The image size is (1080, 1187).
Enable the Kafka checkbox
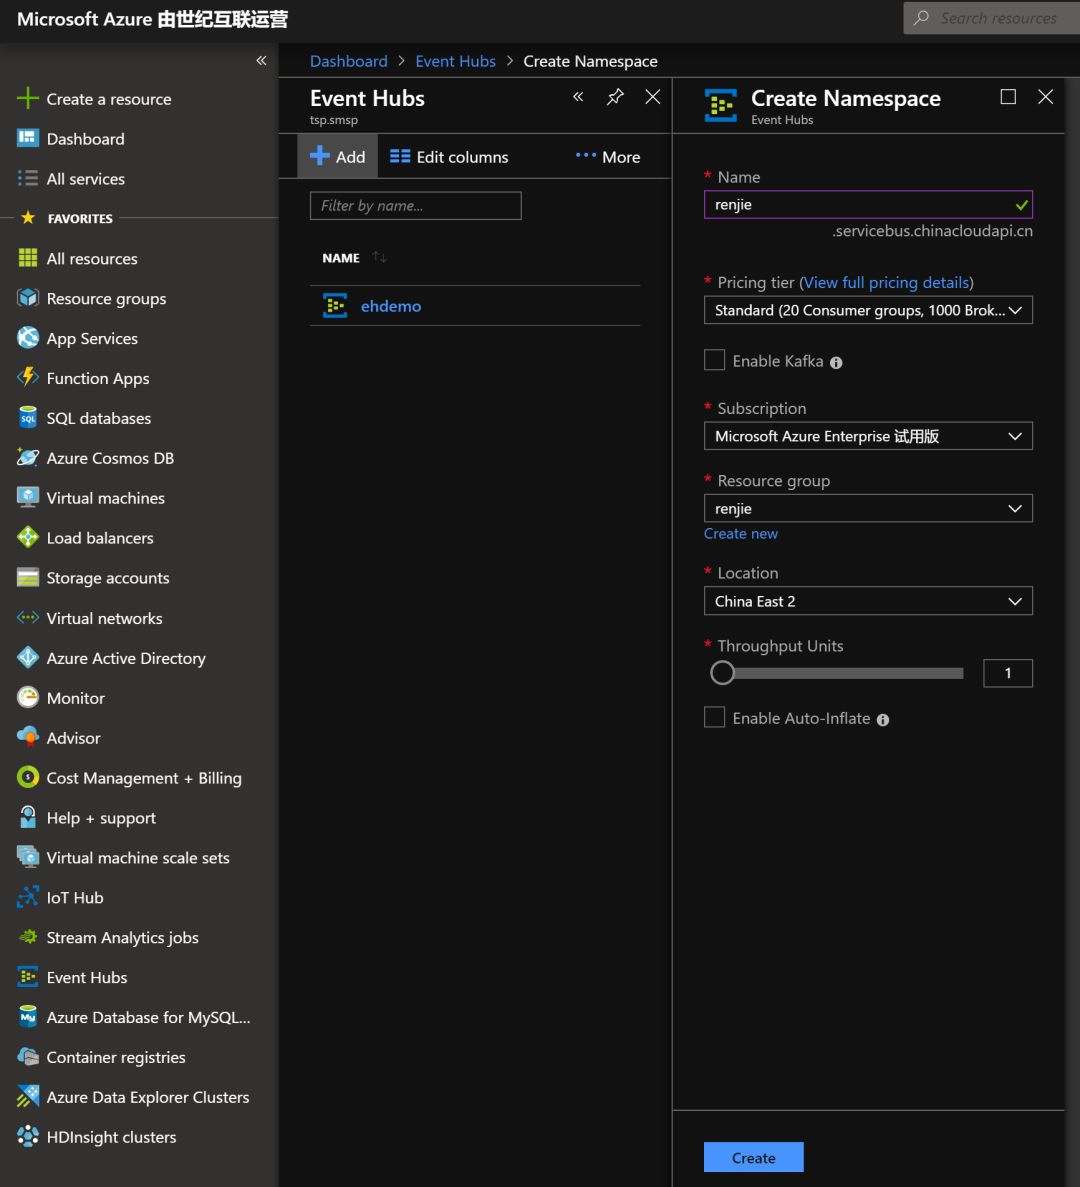click(714, 361)
